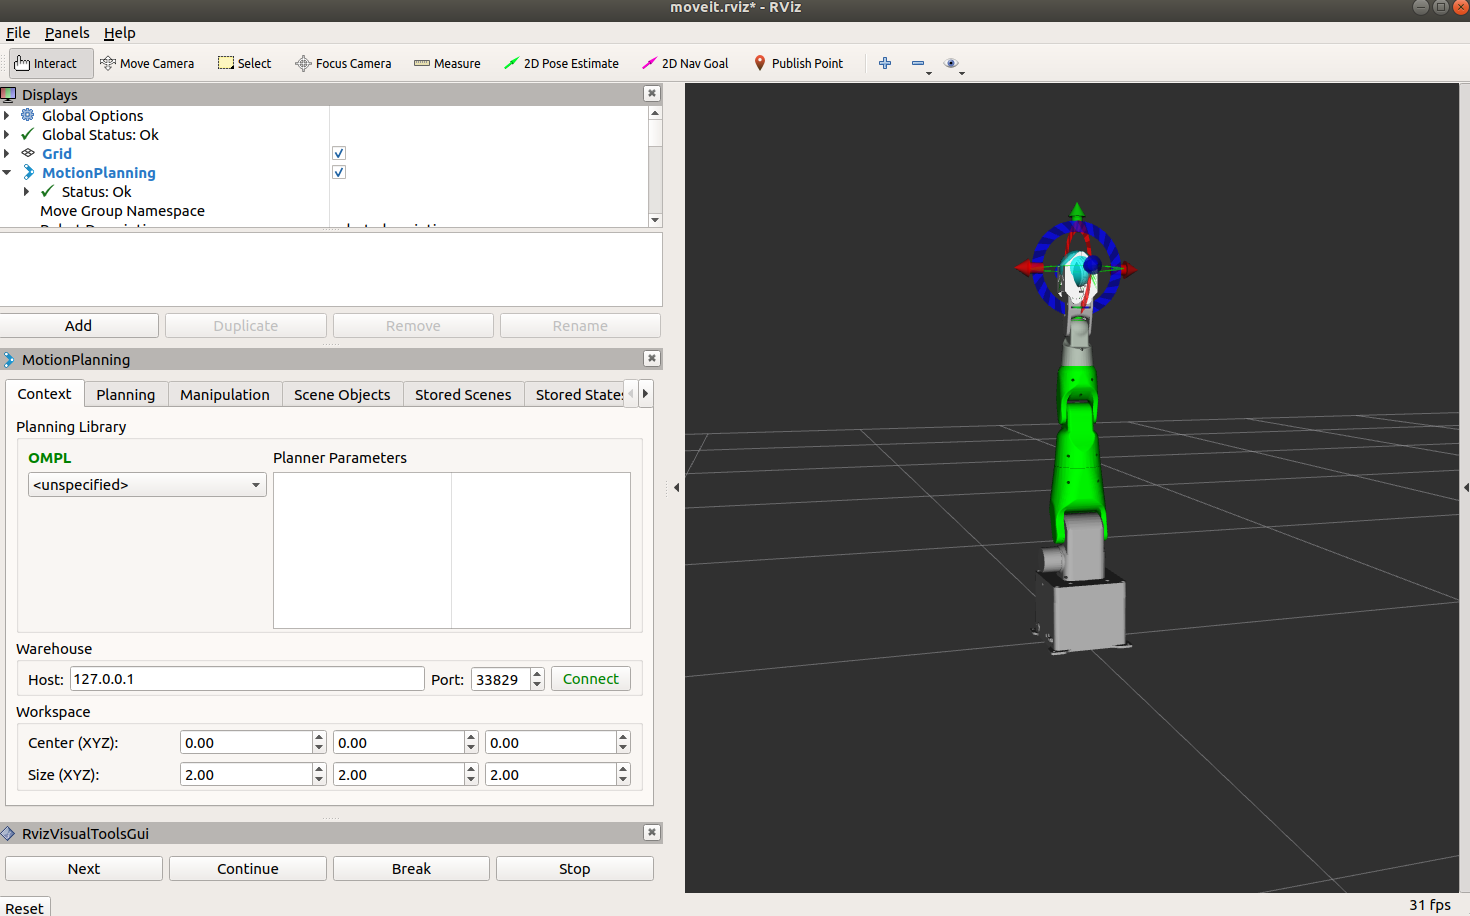Switch to the Stored Scenes tab
The image size is (1470, 916).
(463, 394)
